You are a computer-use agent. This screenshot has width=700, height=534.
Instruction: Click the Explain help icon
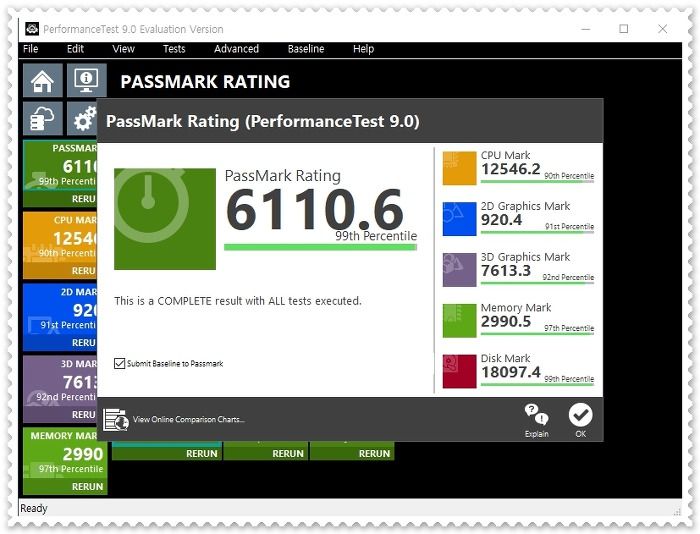[x=537, y=421]
